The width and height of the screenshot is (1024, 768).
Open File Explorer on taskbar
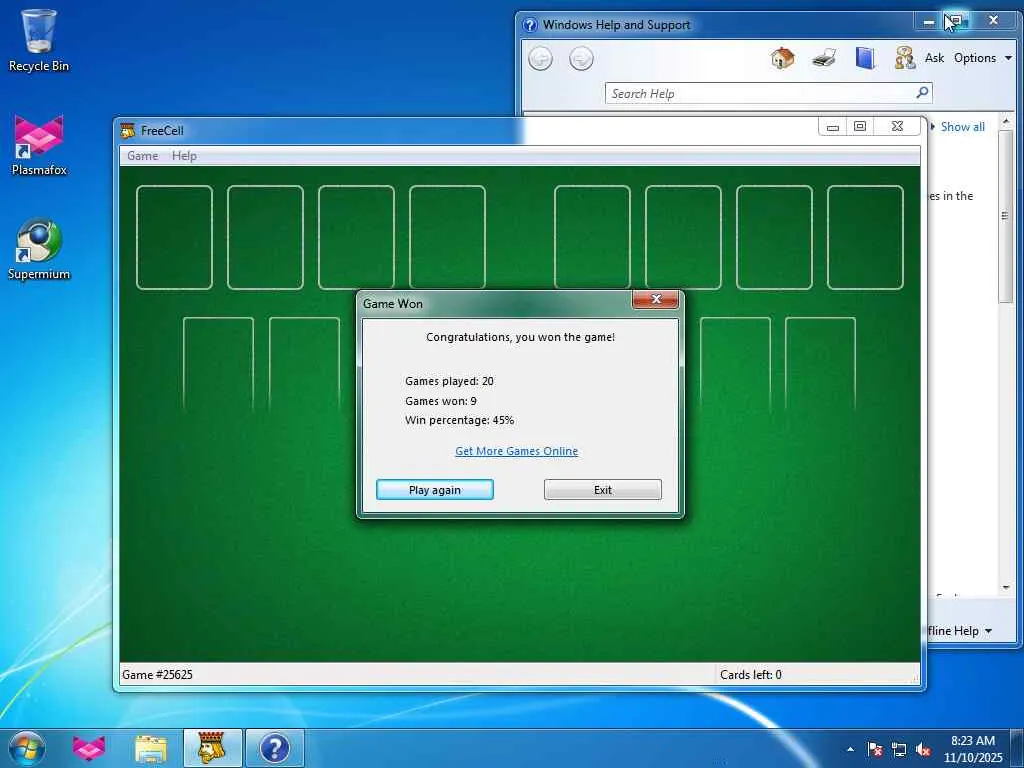click(x=151, y=748)
